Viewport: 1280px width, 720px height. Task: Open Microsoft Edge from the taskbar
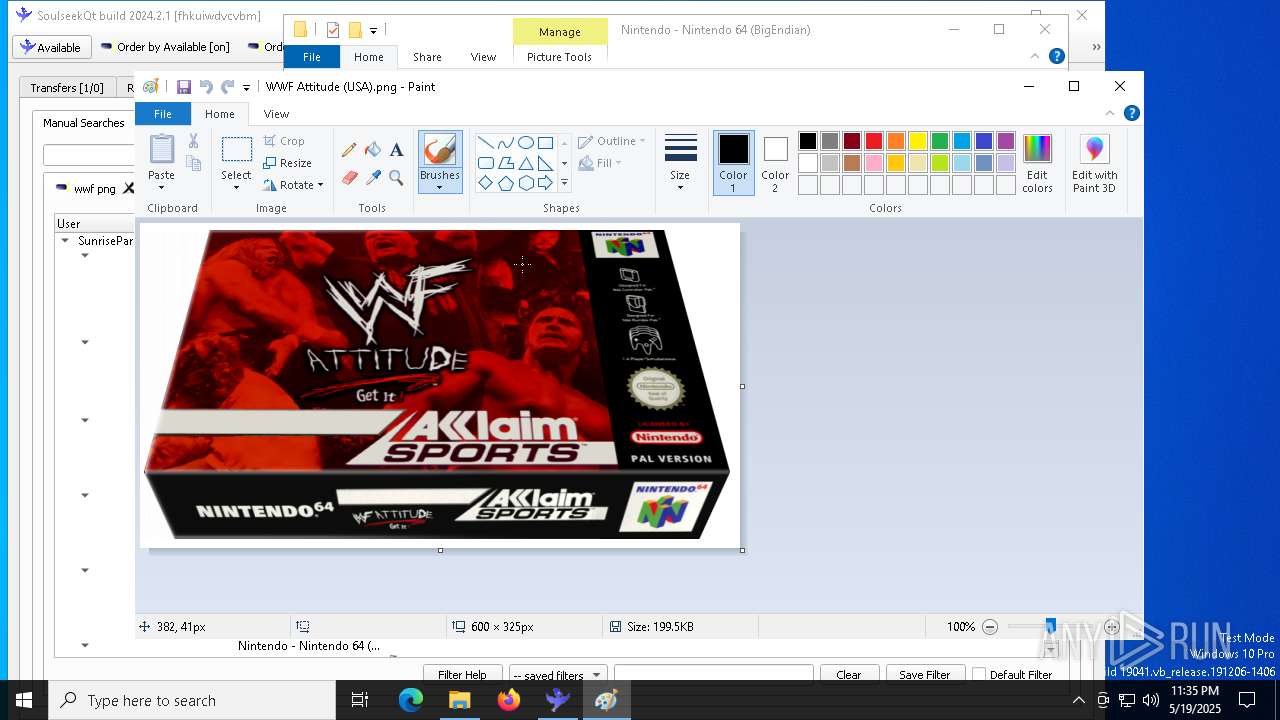[x=411, y=700]
